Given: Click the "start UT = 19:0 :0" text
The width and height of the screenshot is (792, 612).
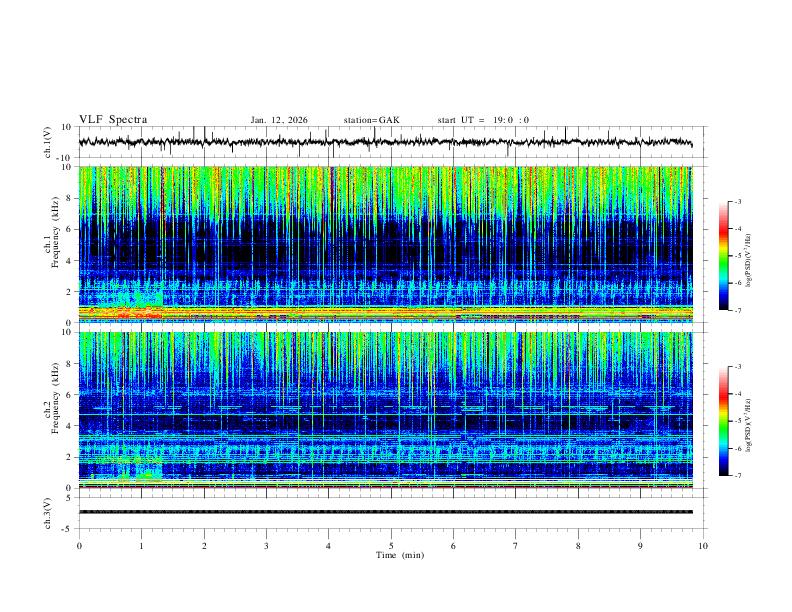Looking at the screenshot, I should [x=483, y=120].
